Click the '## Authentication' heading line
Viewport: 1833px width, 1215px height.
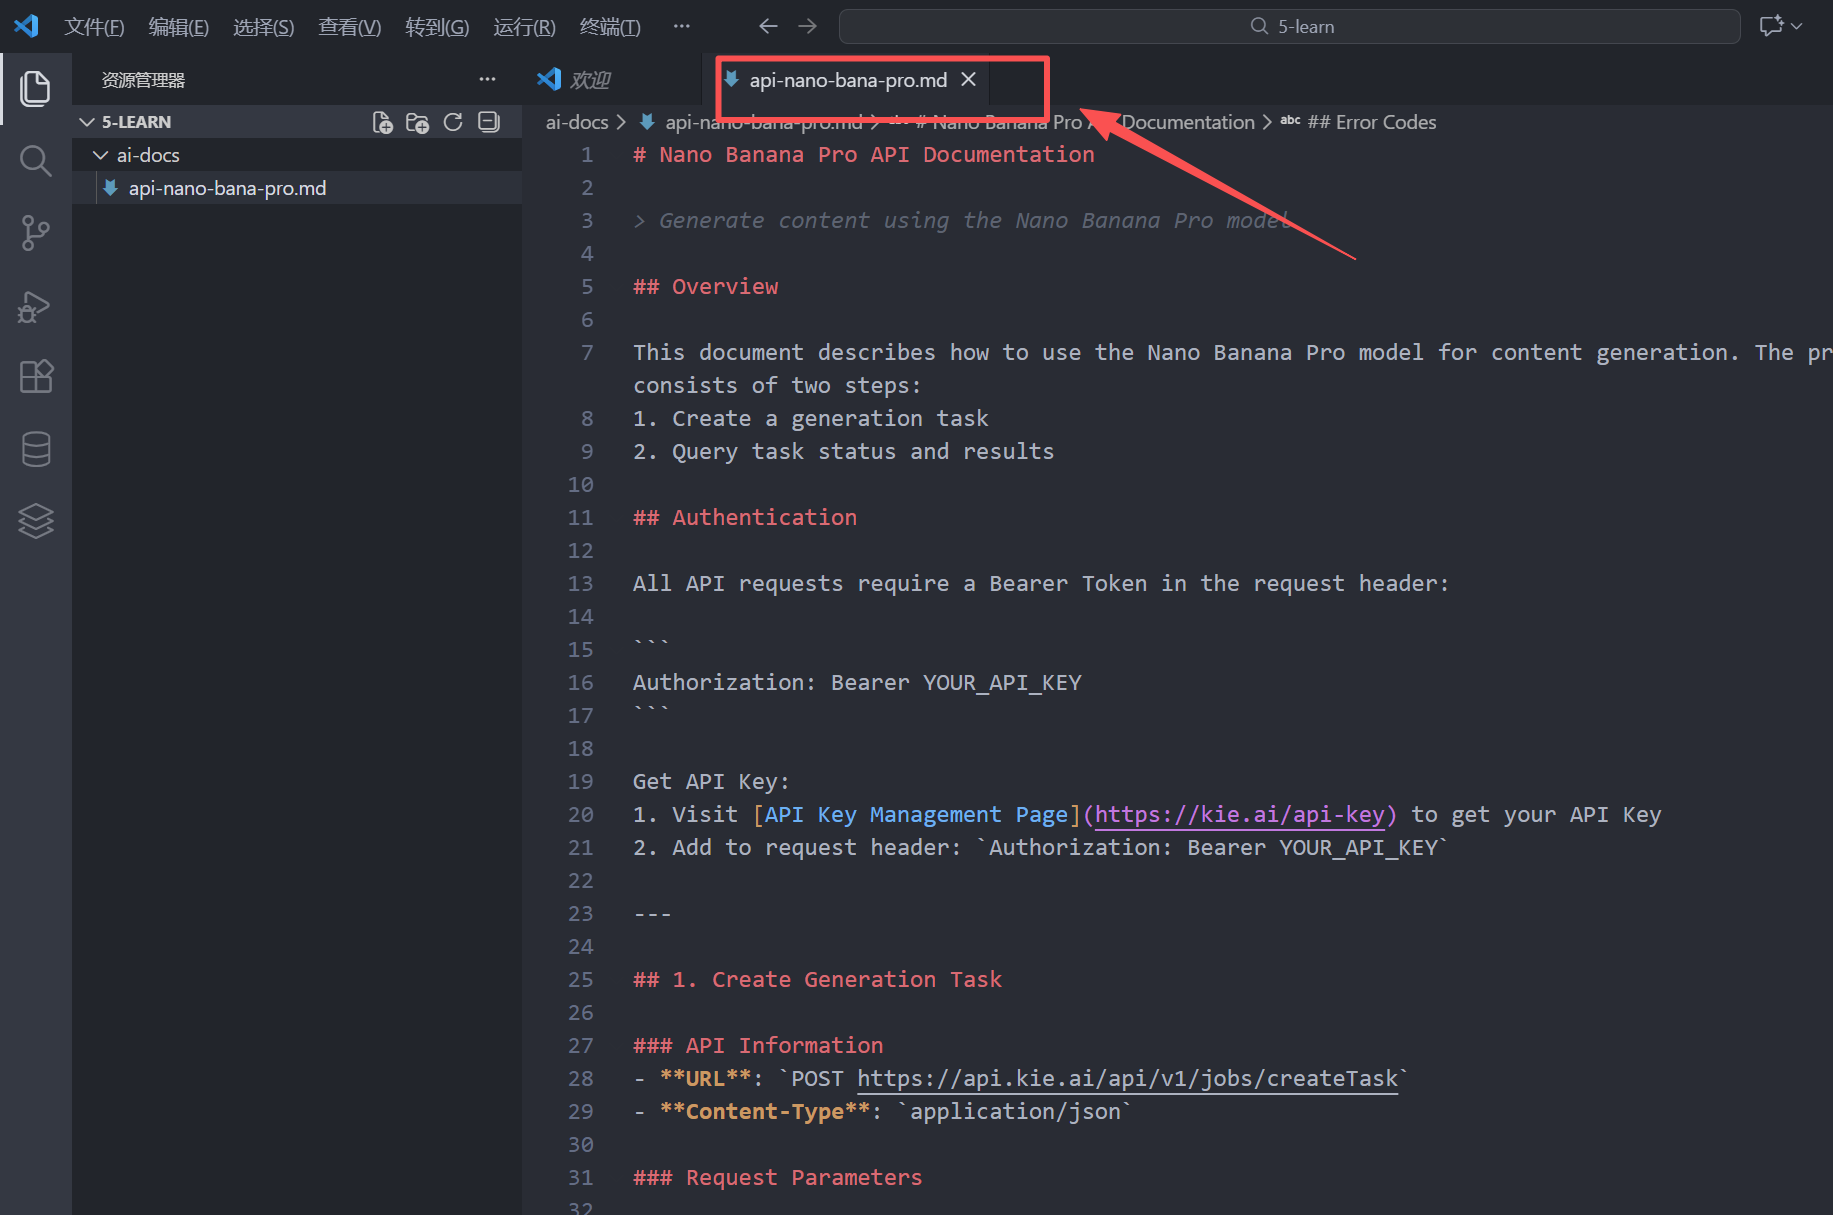(745, 518)
